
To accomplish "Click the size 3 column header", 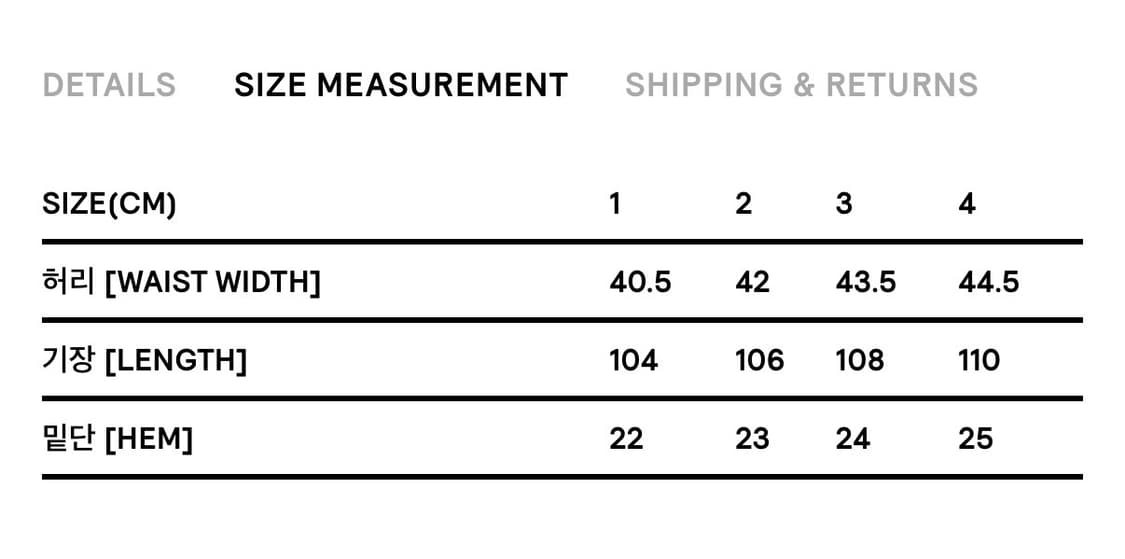I will pyautogui.click(x=844, y=204).
